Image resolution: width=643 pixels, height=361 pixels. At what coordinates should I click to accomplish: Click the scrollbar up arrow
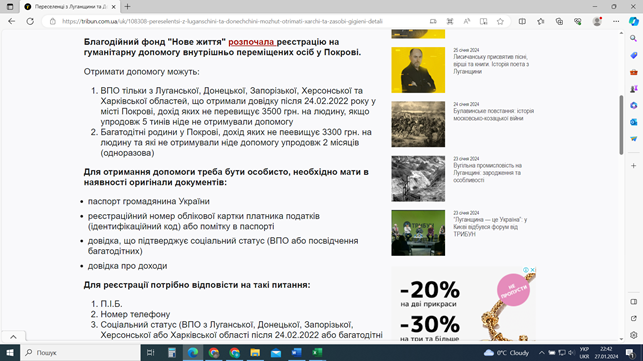pos(621,33)
